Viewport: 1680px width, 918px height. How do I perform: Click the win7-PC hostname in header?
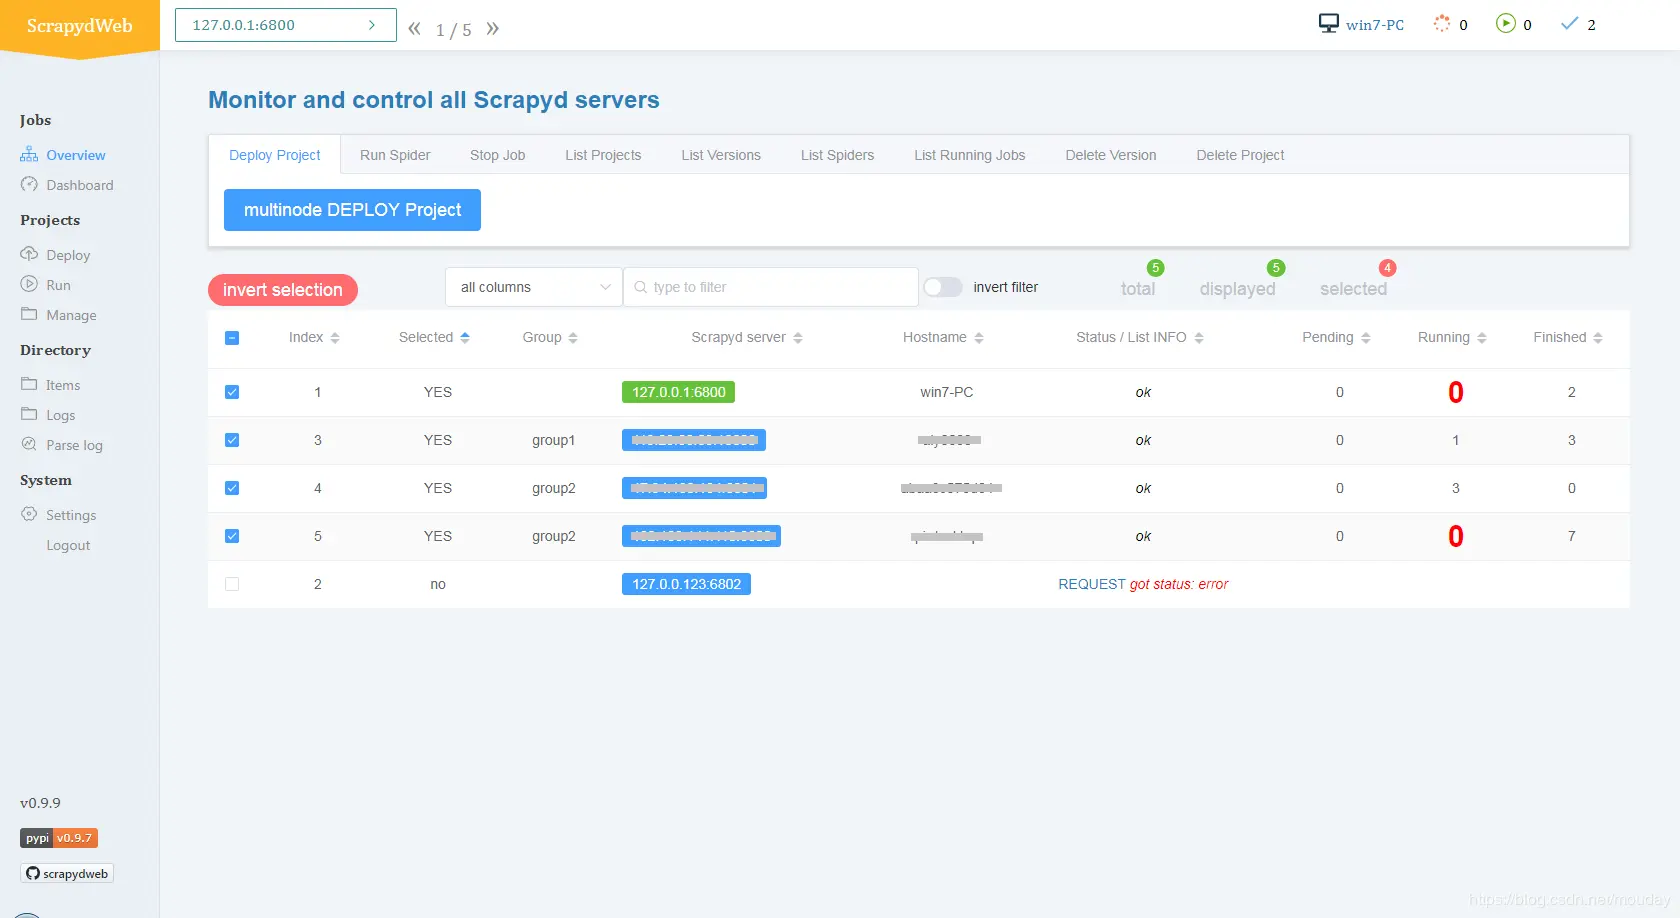point(1375,25)
